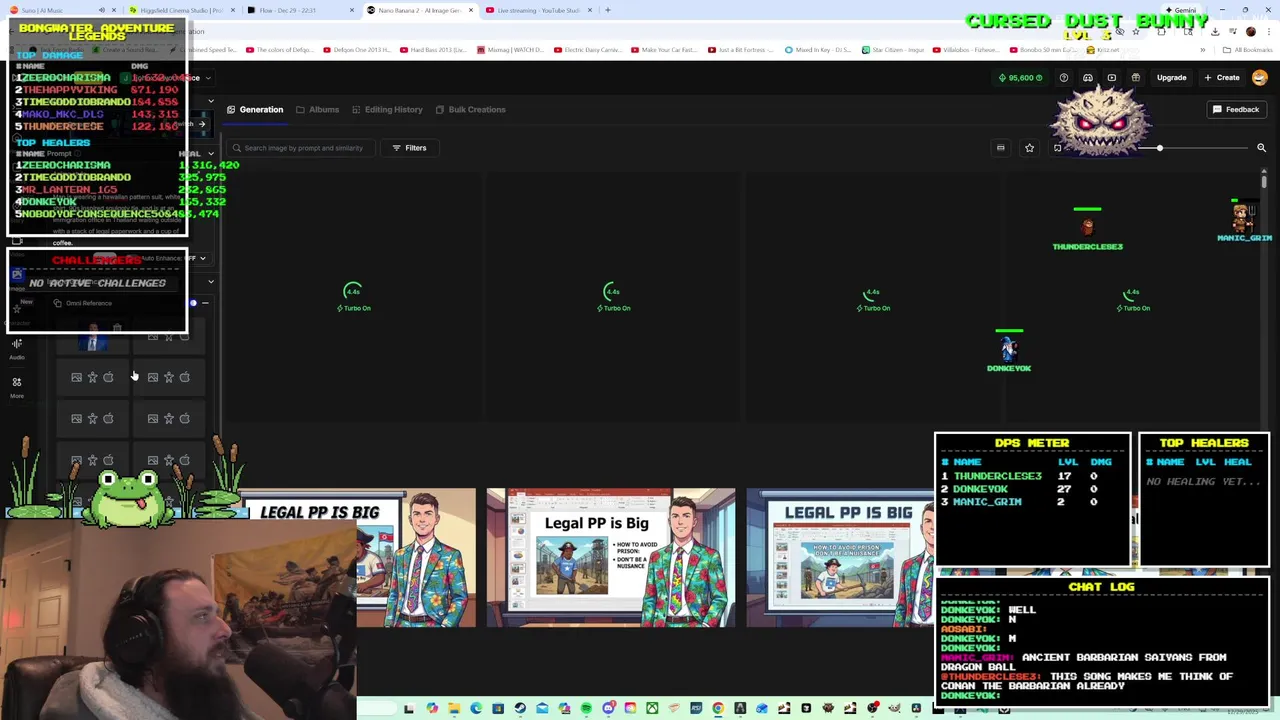Click the zoom magnifier icon beside slider
Screen dimensions: 1280x720
(1261, 148)
